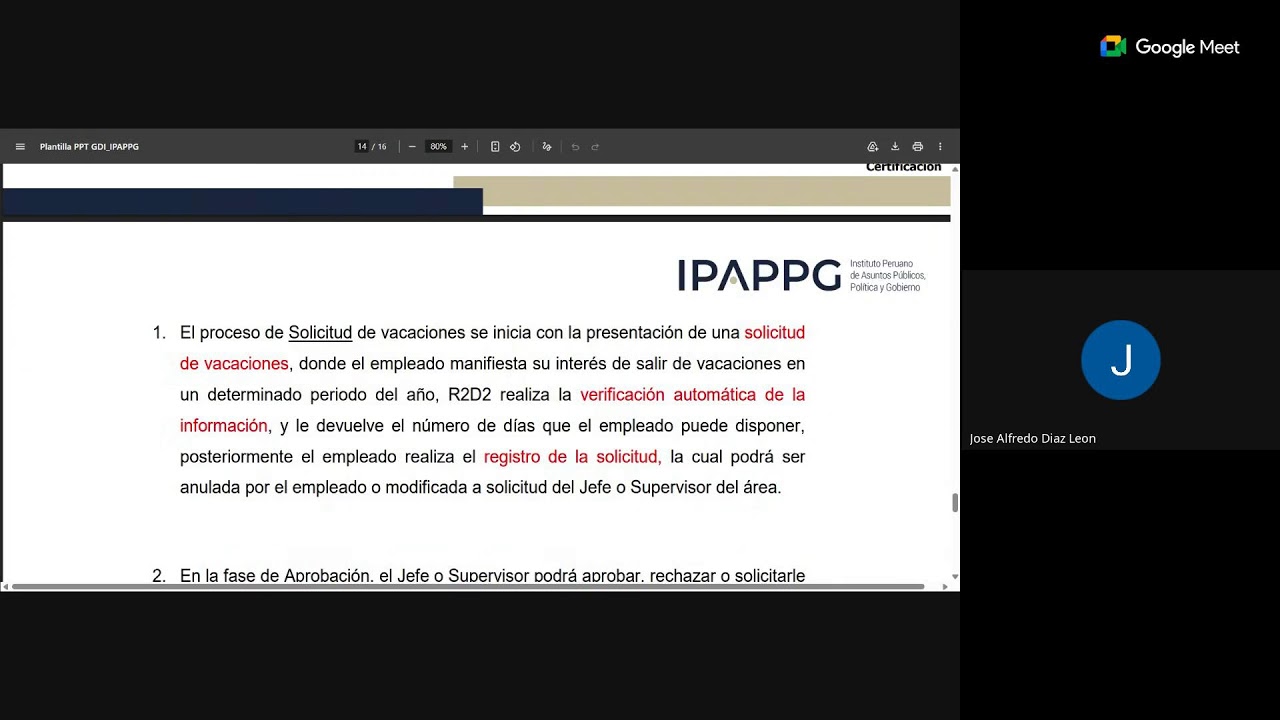Viewport: 1280px width, 720px height.
Task: Print the PDF document
Action: [917, 147]
